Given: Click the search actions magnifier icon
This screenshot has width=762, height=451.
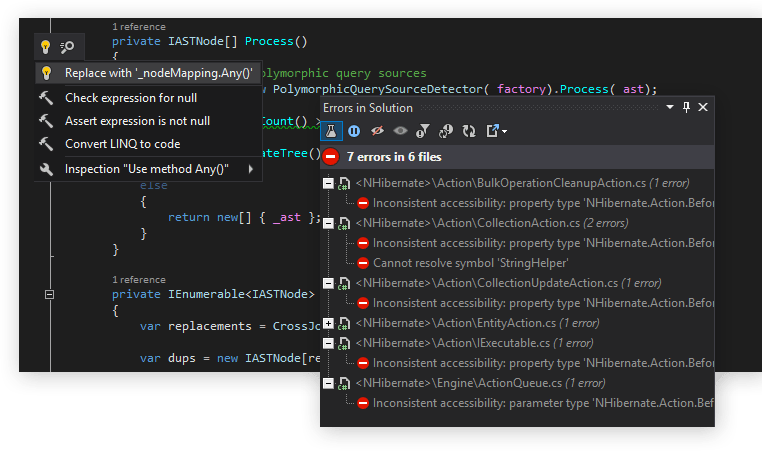Looking at the screenshot, I should [x=67, y=47].
